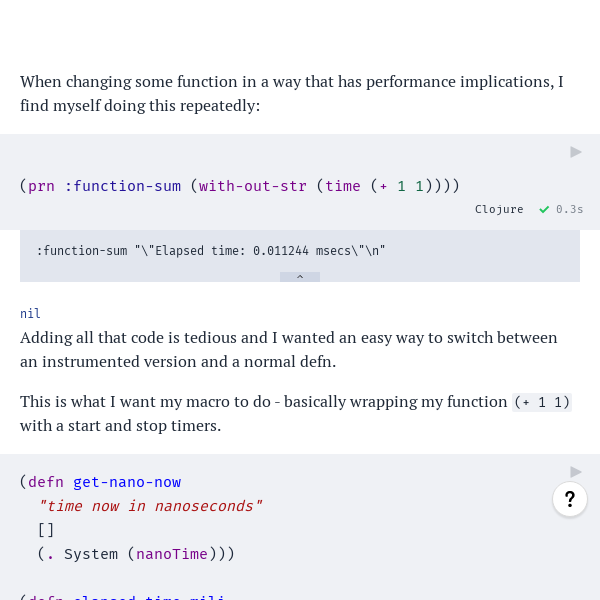600x600 pixels.
Task: Click the nanoTime method call
Action: 172,554
